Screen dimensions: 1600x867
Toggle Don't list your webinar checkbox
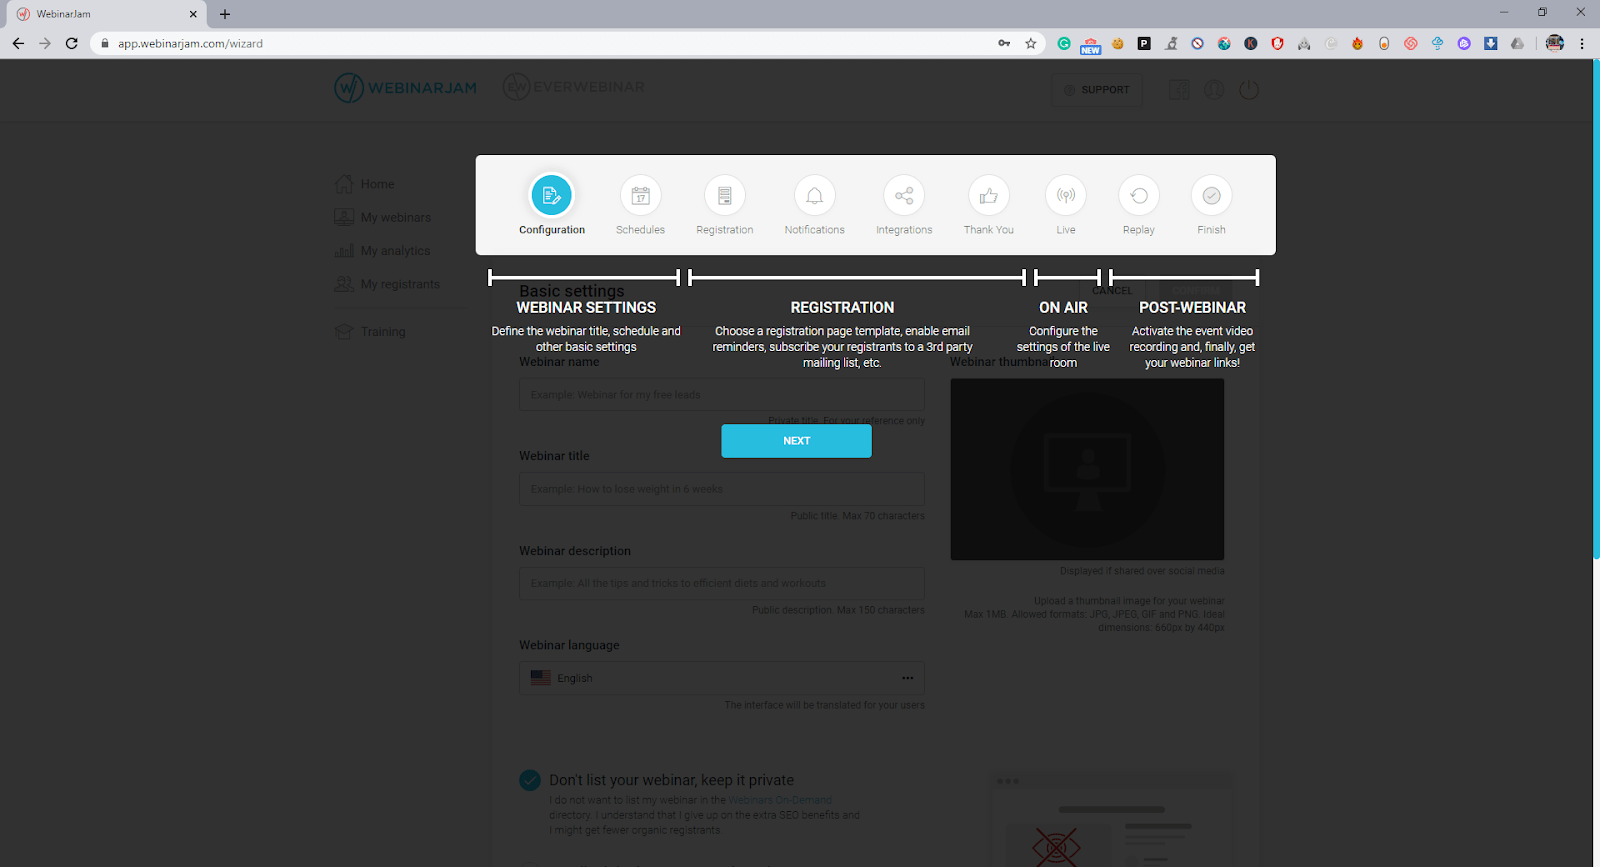pyautogui.click(x=530, y=780)
